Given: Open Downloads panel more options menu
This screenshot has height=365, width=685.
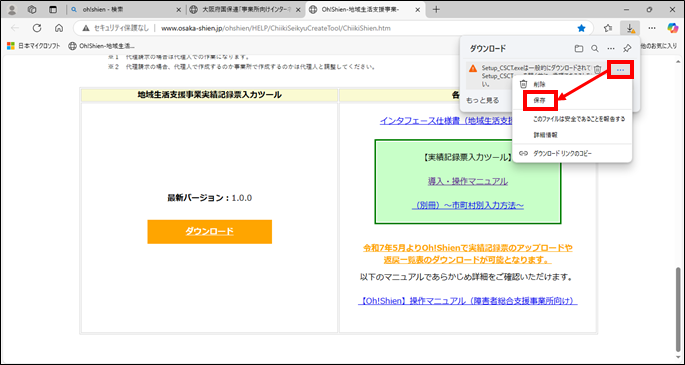Looking at the screenshot, I should (x=611, y=49).
